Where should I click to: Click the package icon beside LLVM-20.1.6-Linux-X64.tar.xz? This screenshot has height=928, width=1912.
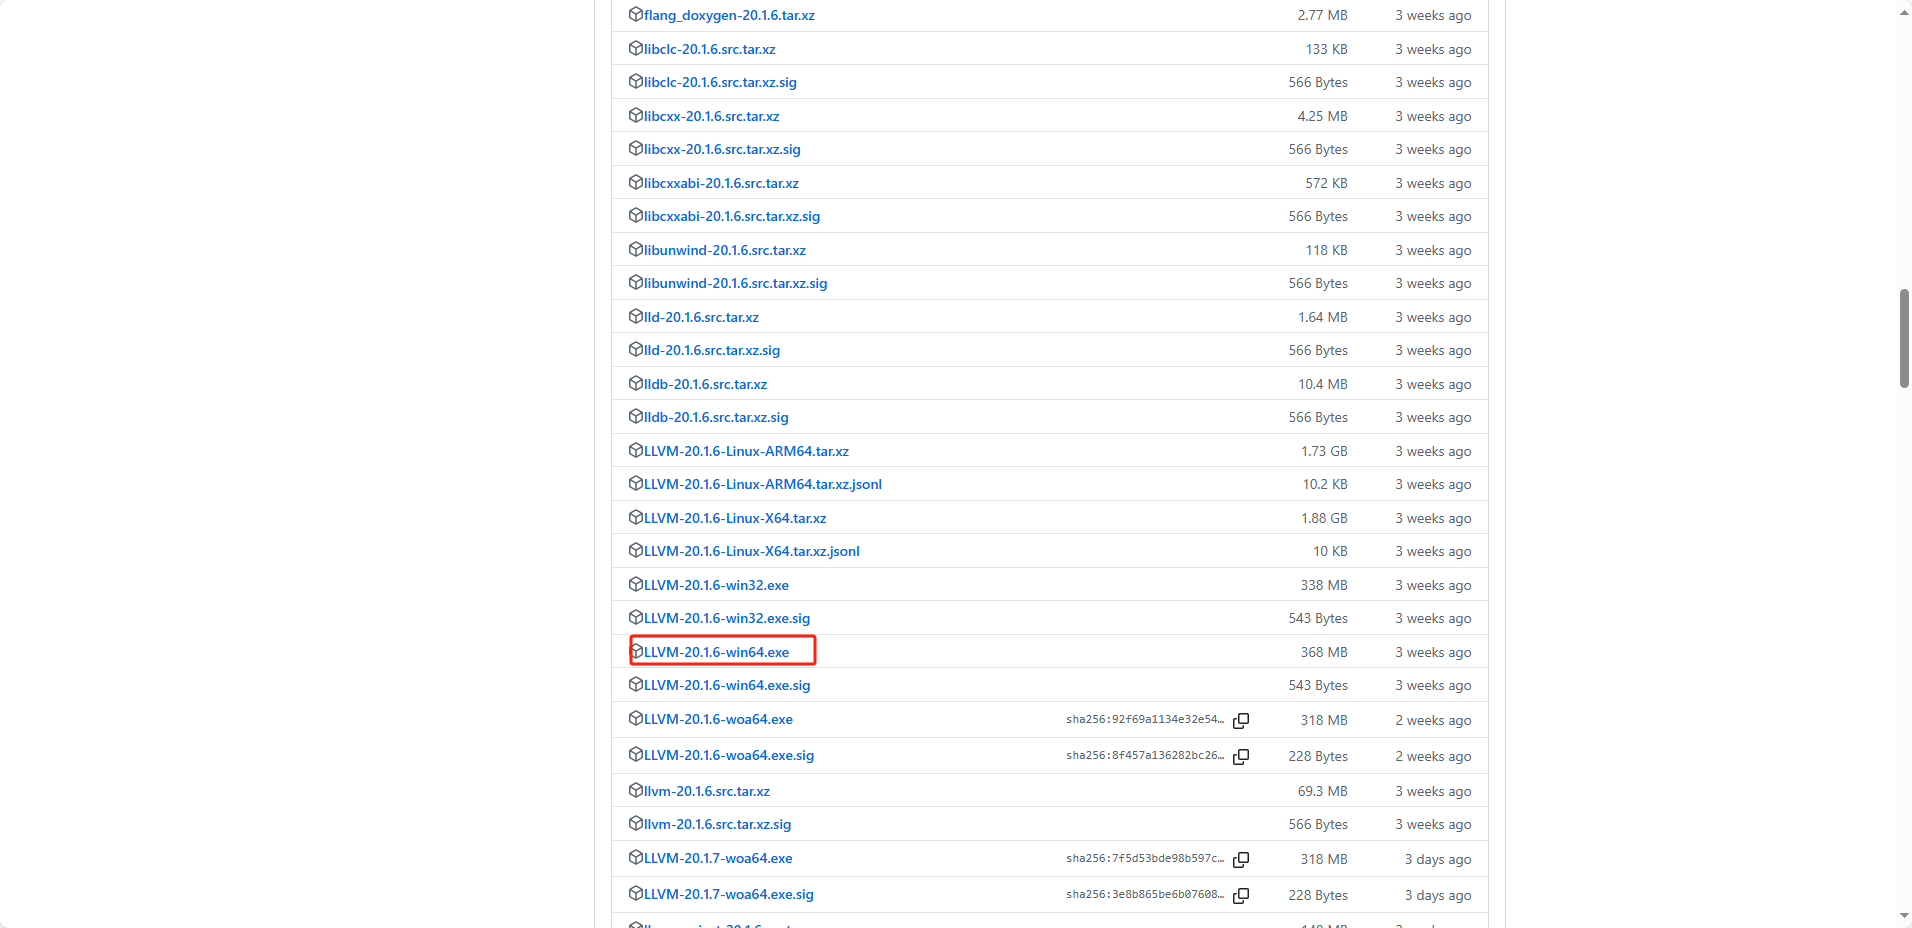tap(635, 517)
